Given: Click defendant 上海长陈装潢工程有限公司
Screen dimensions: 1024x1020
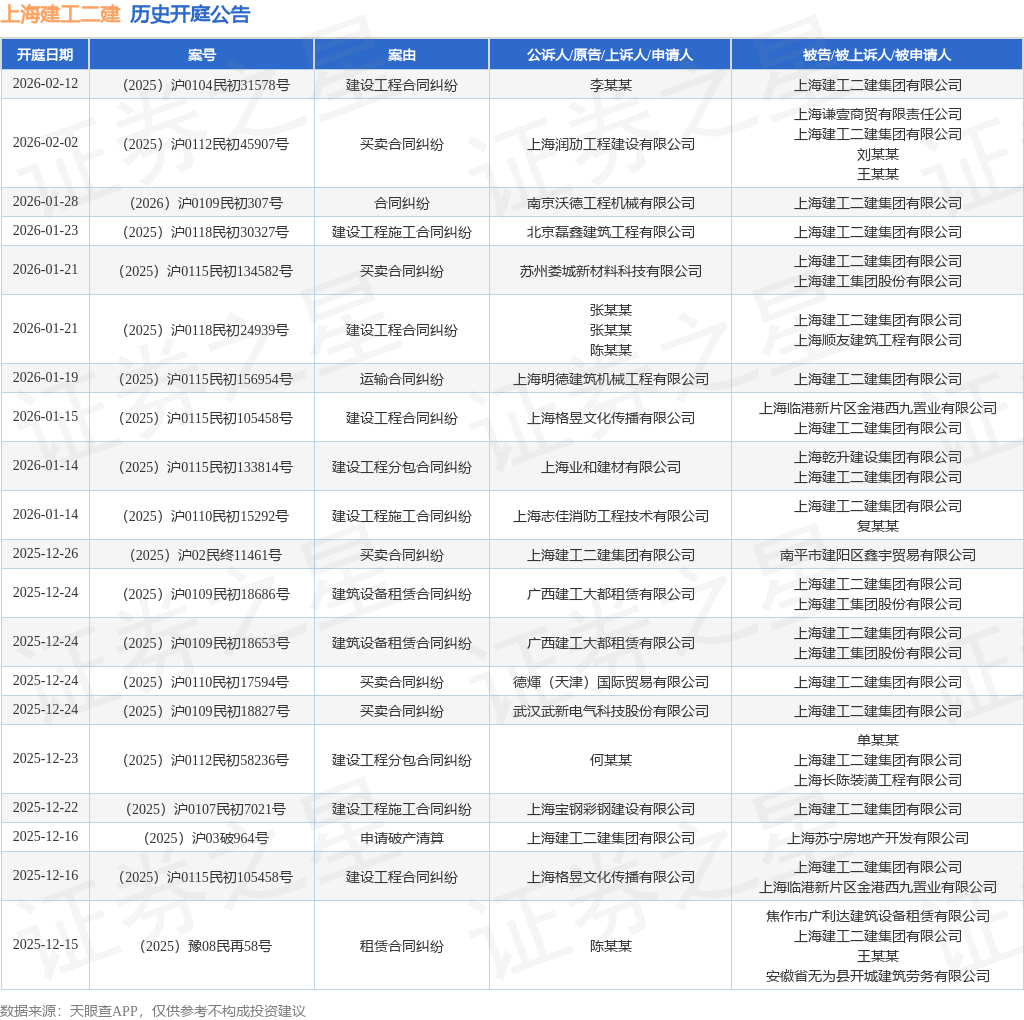Looking at the screenshot, I should pos(878,780).
